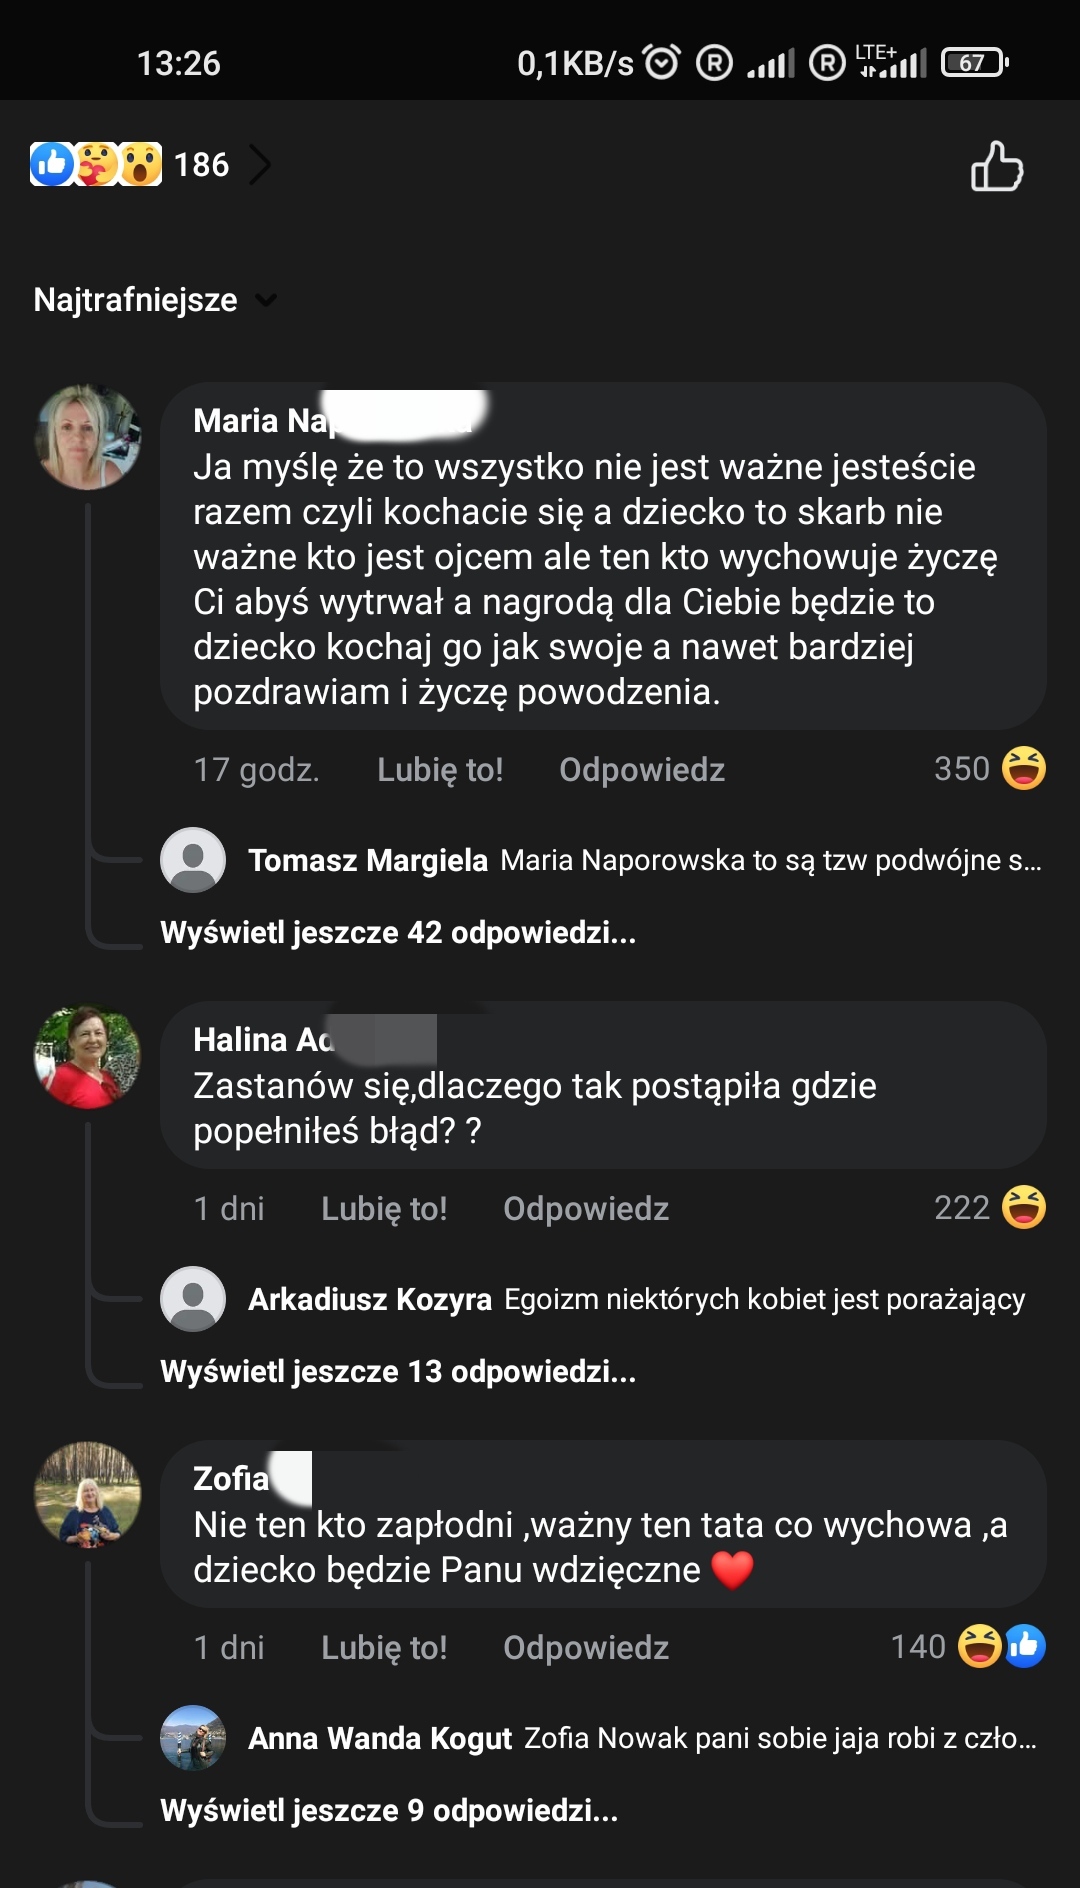Open the 186 reactions summary
The width and height of the screenshot is (1080, 1888).
point(150,165)
